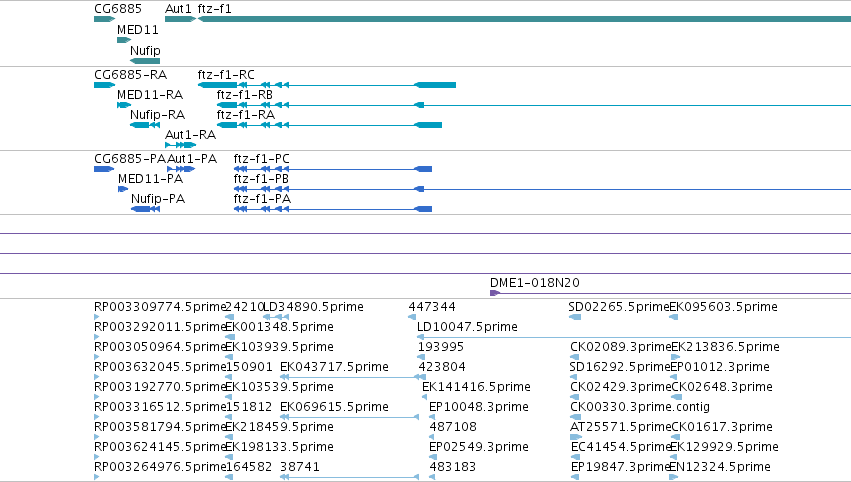
Task: Select the ftz-f1-RC transcript label
Action: (226, 75)
